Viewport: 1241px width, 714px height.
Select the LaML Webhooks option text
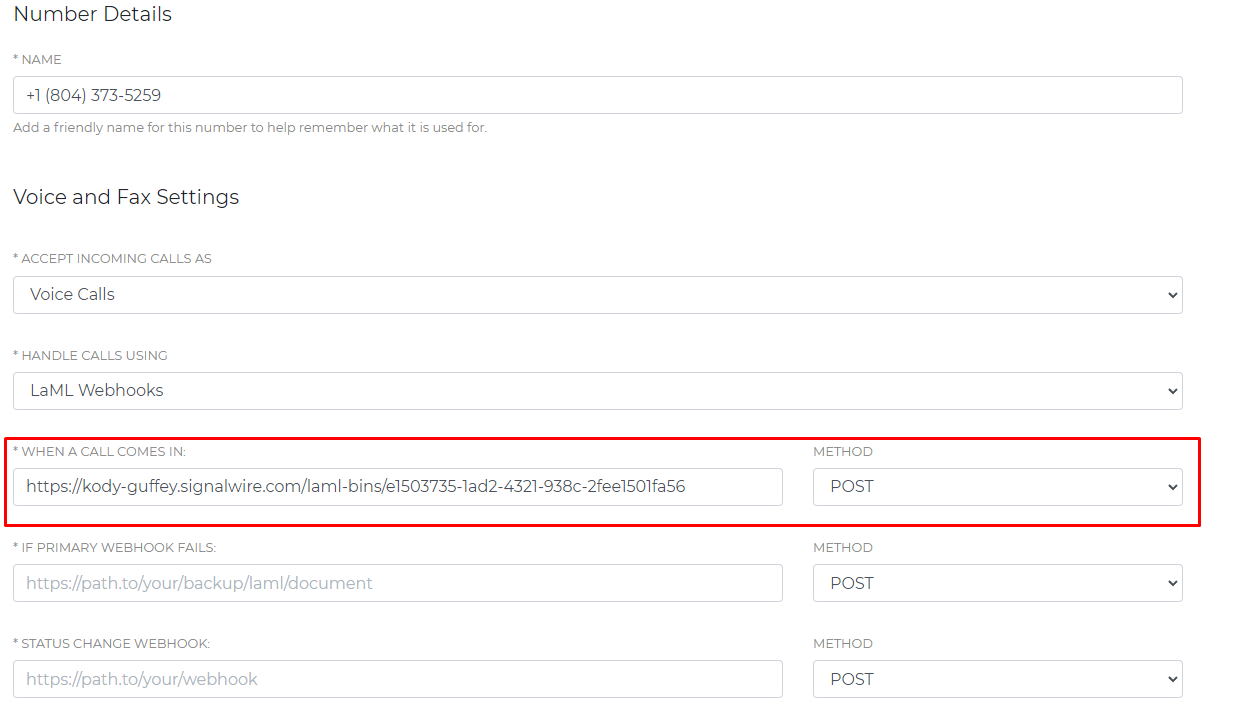tap(94, 390)
